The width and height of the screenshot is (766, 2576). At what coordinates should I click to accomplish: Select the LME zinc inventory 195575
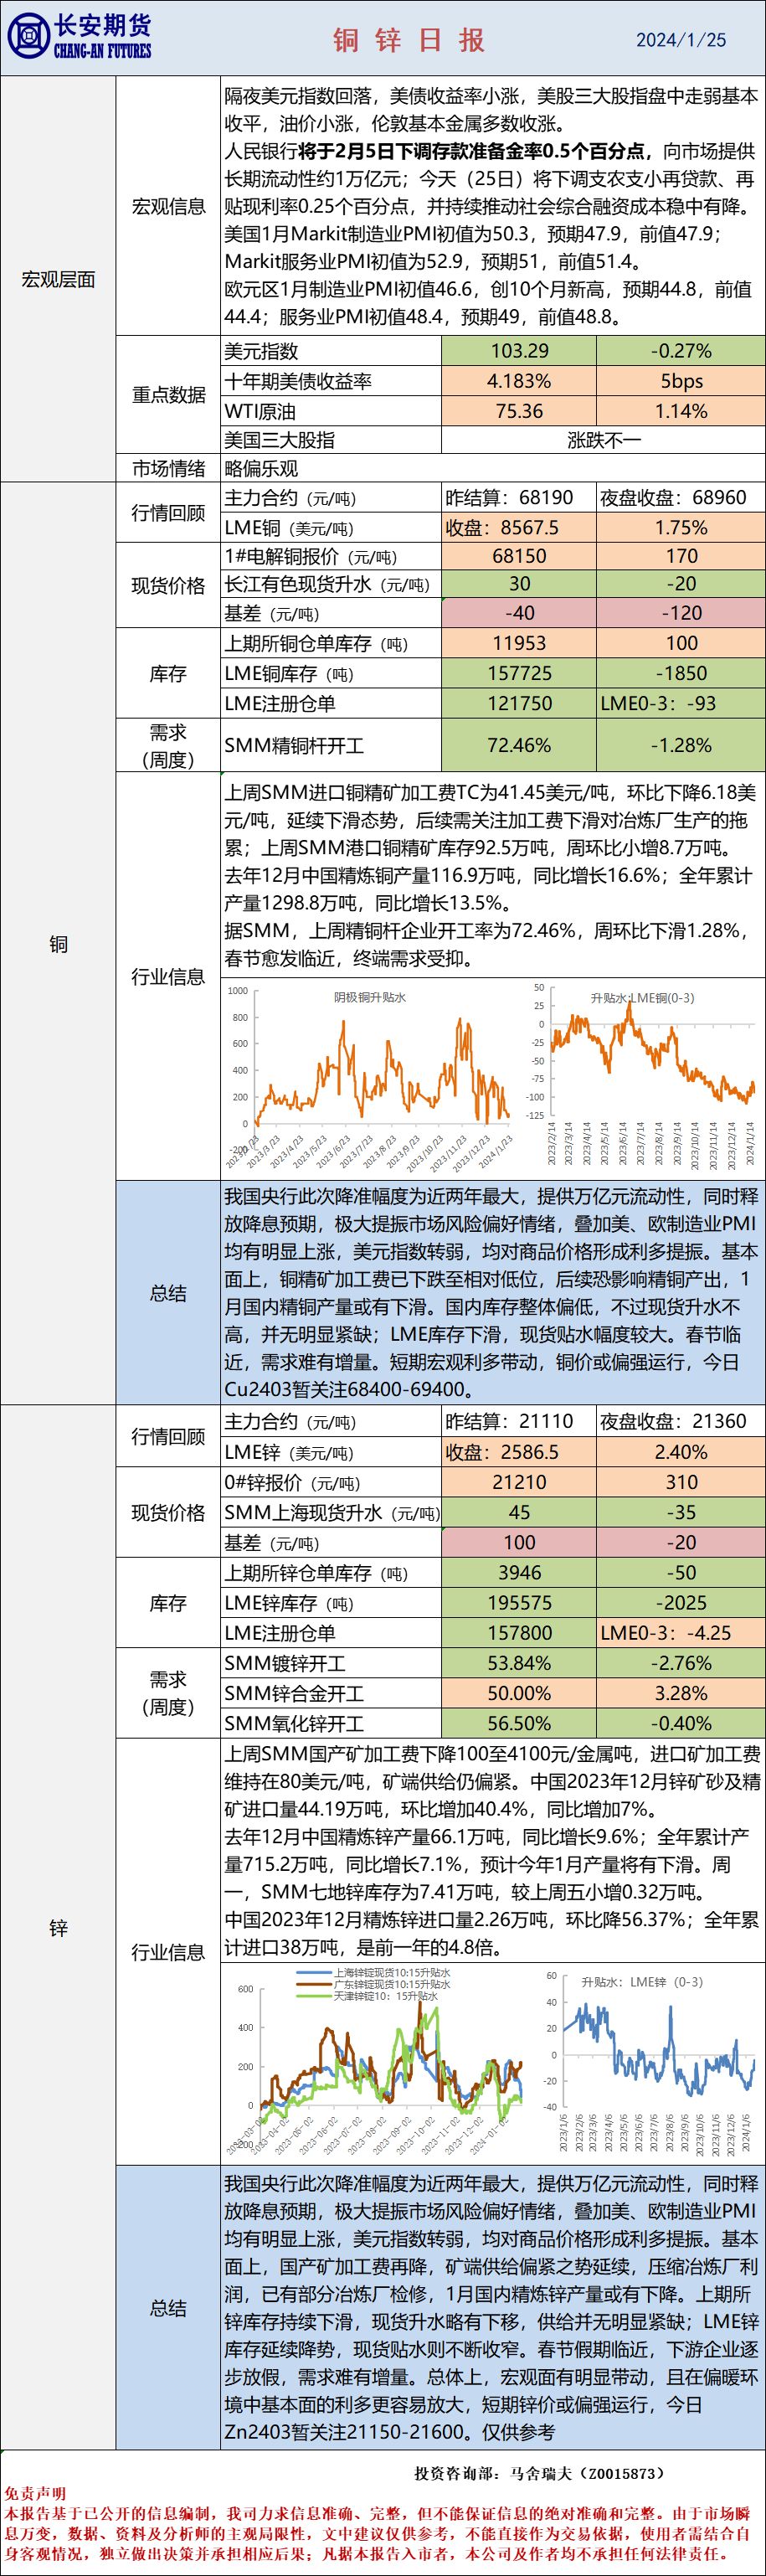click(519, 1603)
